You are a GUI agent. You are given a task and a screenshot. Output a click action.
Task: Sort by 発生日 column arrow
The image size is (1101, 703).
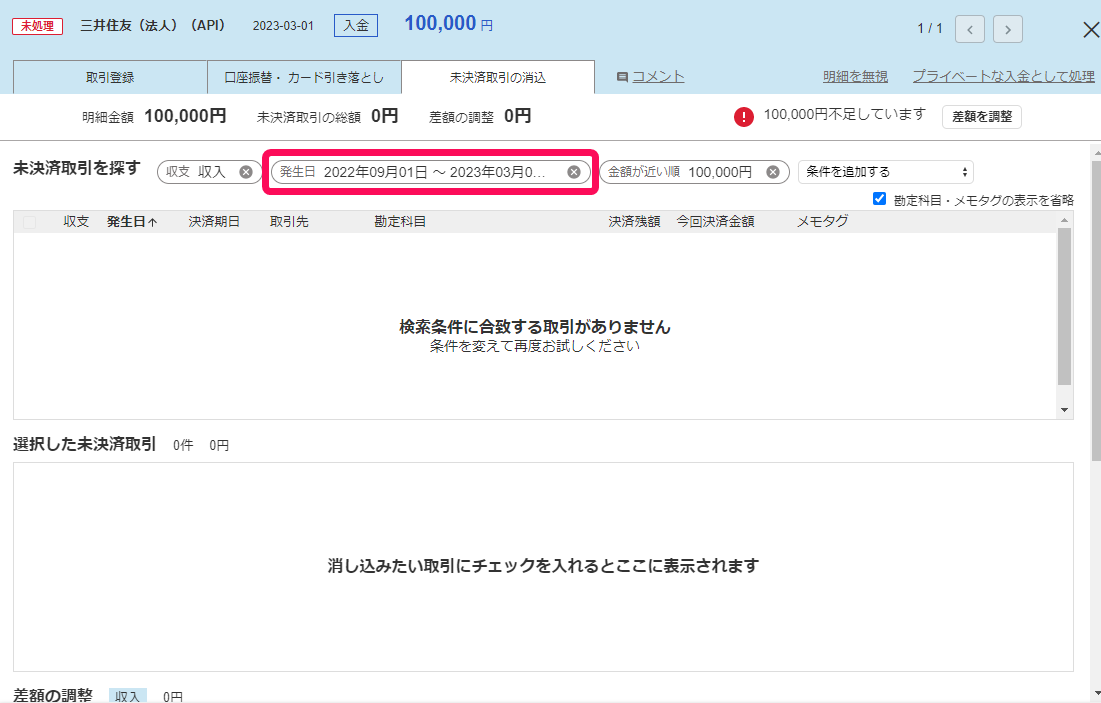[152, 222]
